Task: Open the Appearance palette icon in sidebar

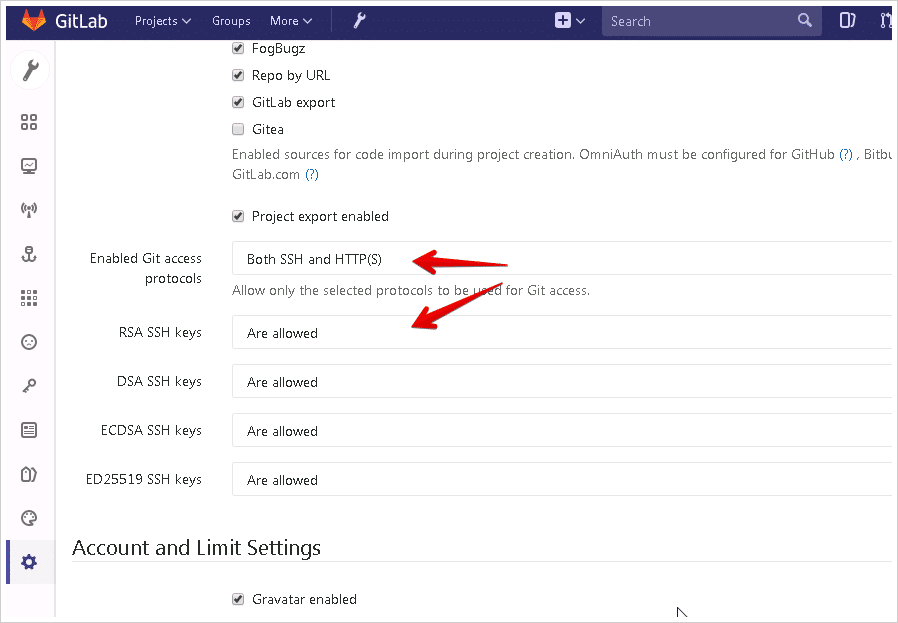Action: pyautogui.click(x=29, y=518)
